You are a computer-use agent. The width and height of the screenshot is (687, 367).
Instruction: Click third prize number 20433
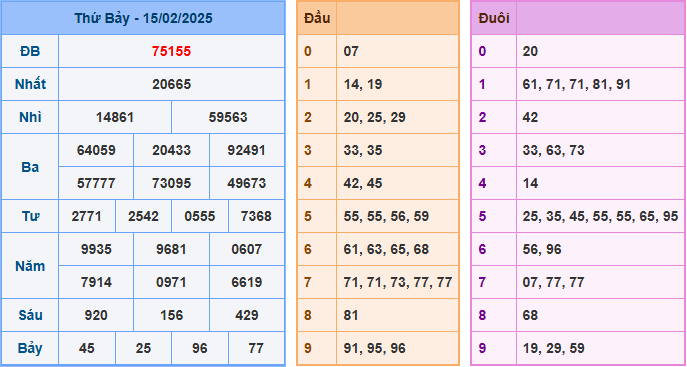tap(171, 150)
